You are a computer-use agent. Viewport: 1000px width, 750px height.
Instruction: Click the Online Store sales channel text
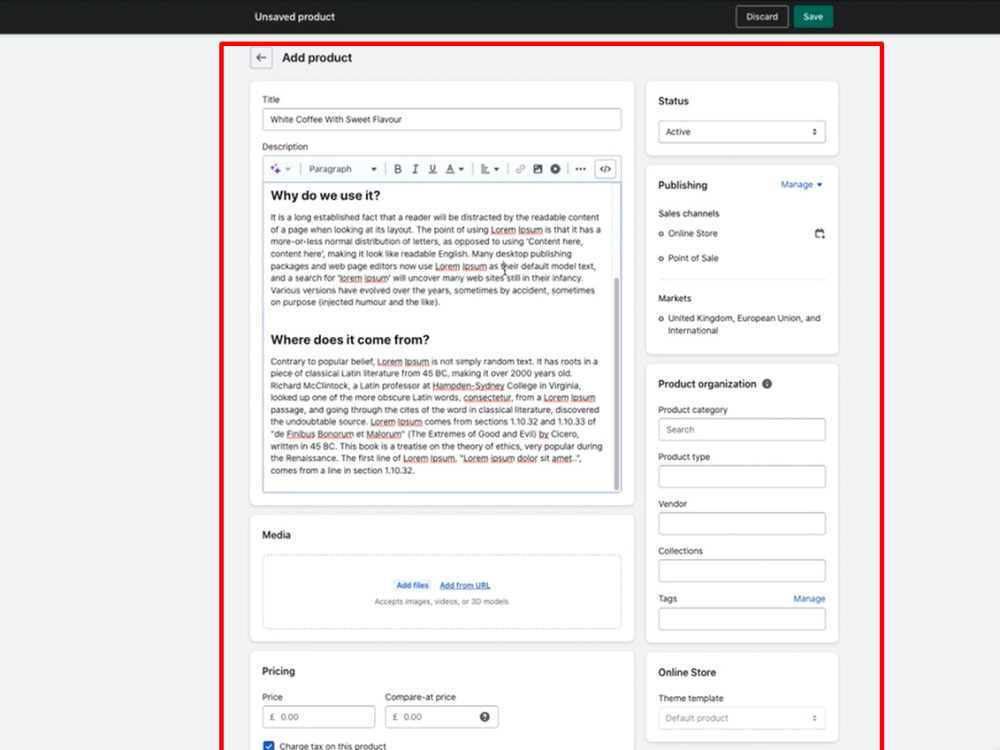(x=693, y=233)
